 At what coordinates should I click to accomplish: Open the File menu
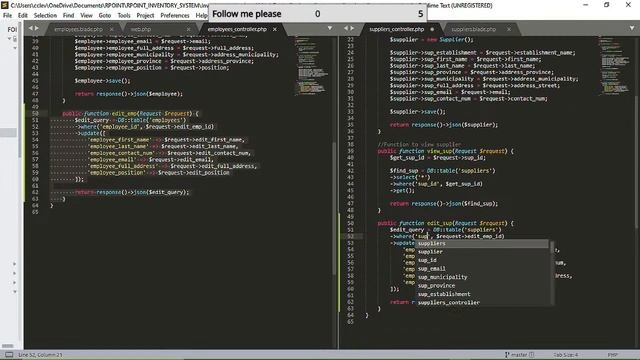pos(7,16)
